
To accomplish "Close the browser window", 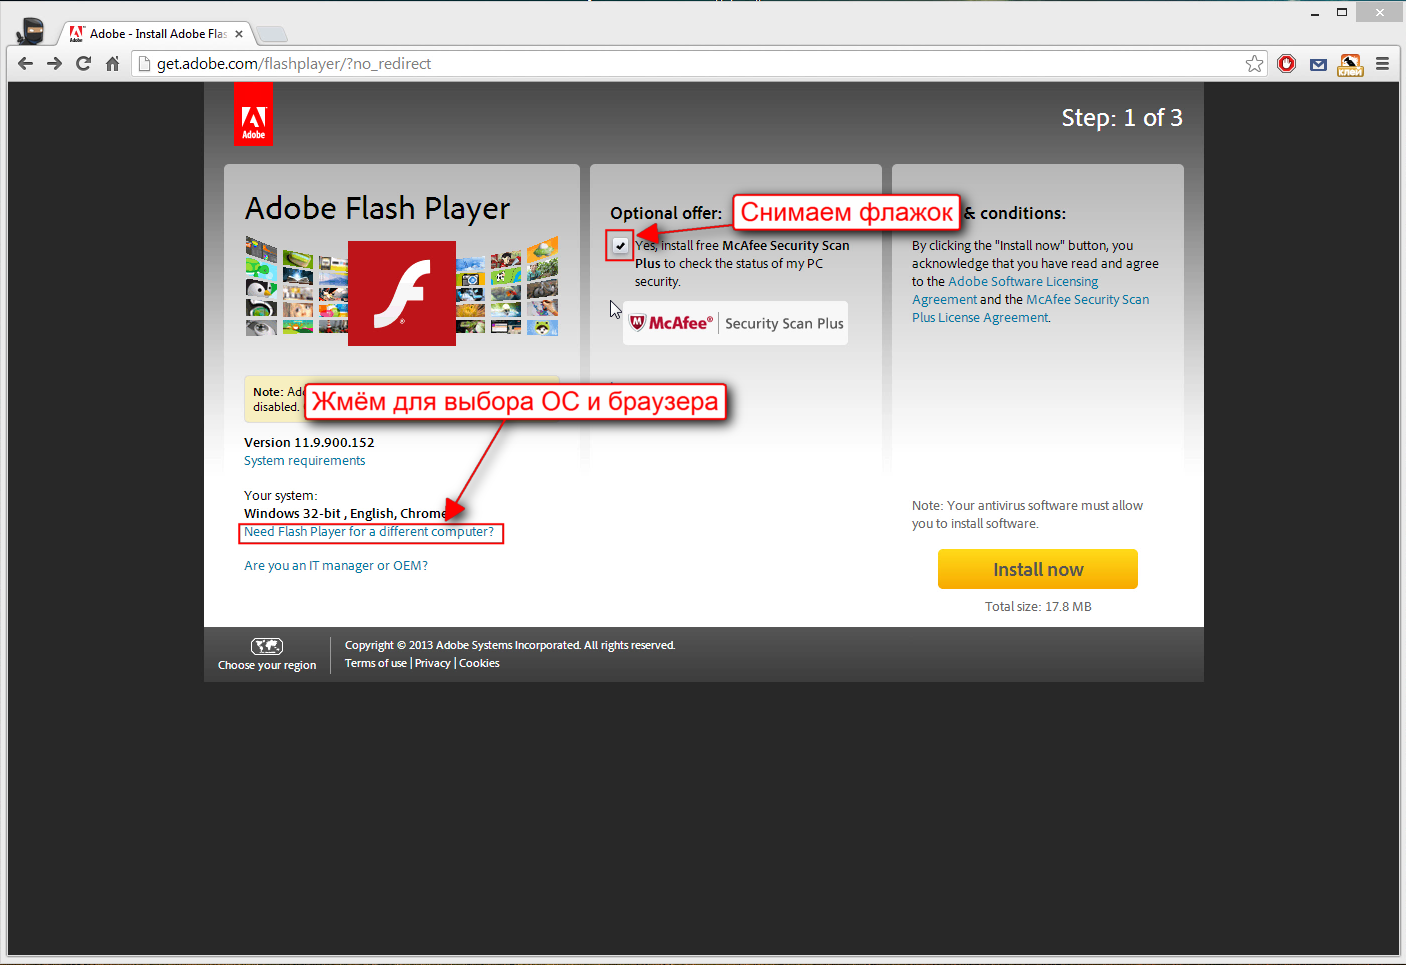I will tap(1380, 12).
